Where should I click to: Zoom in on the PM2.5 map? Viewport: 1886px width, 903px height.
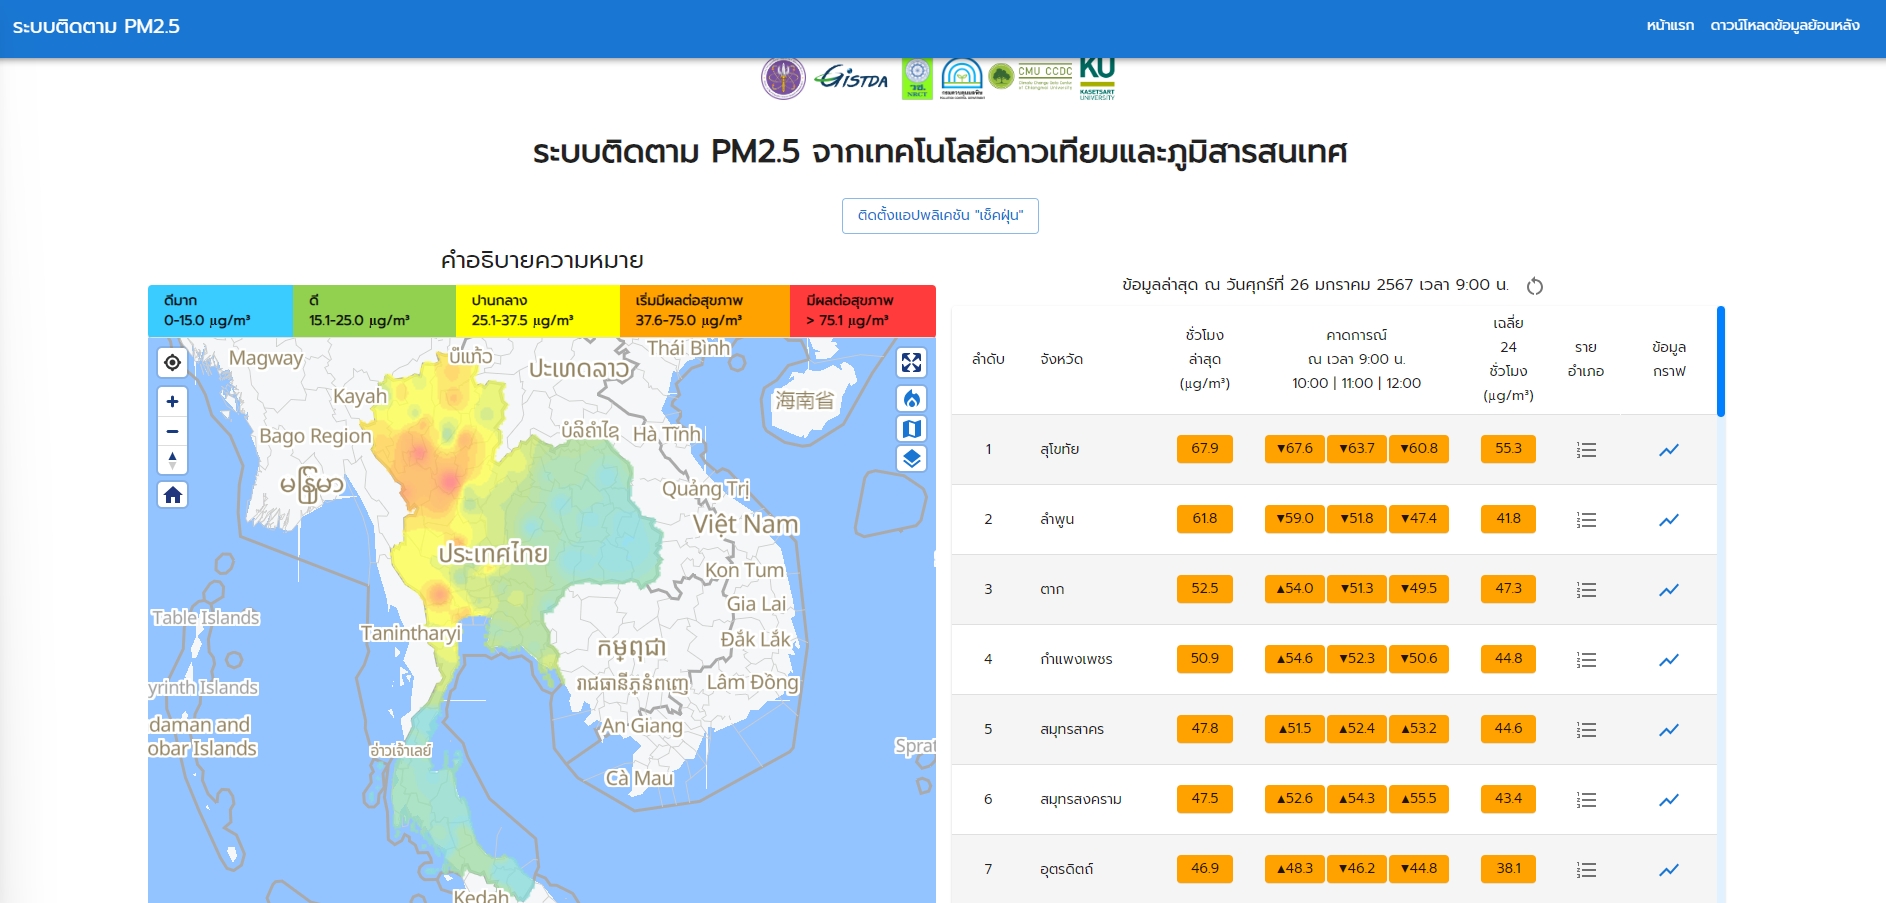[172, 401]
